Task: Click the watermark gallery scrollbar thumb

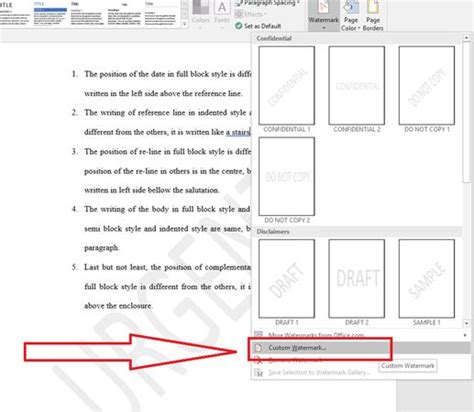Action: point(466,112)
